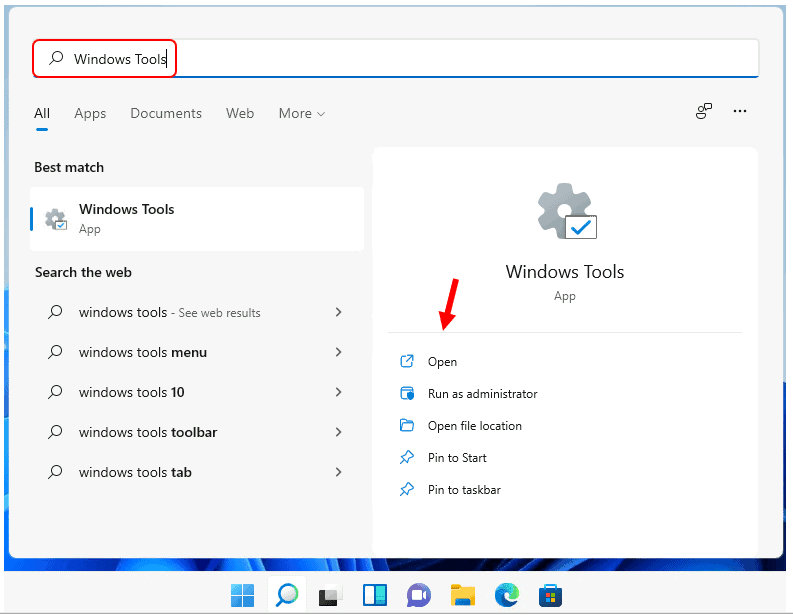Select the 'windows tools 10' suggestion text
The width and height of the screenshot is (793, 615).
click(131, 392)
